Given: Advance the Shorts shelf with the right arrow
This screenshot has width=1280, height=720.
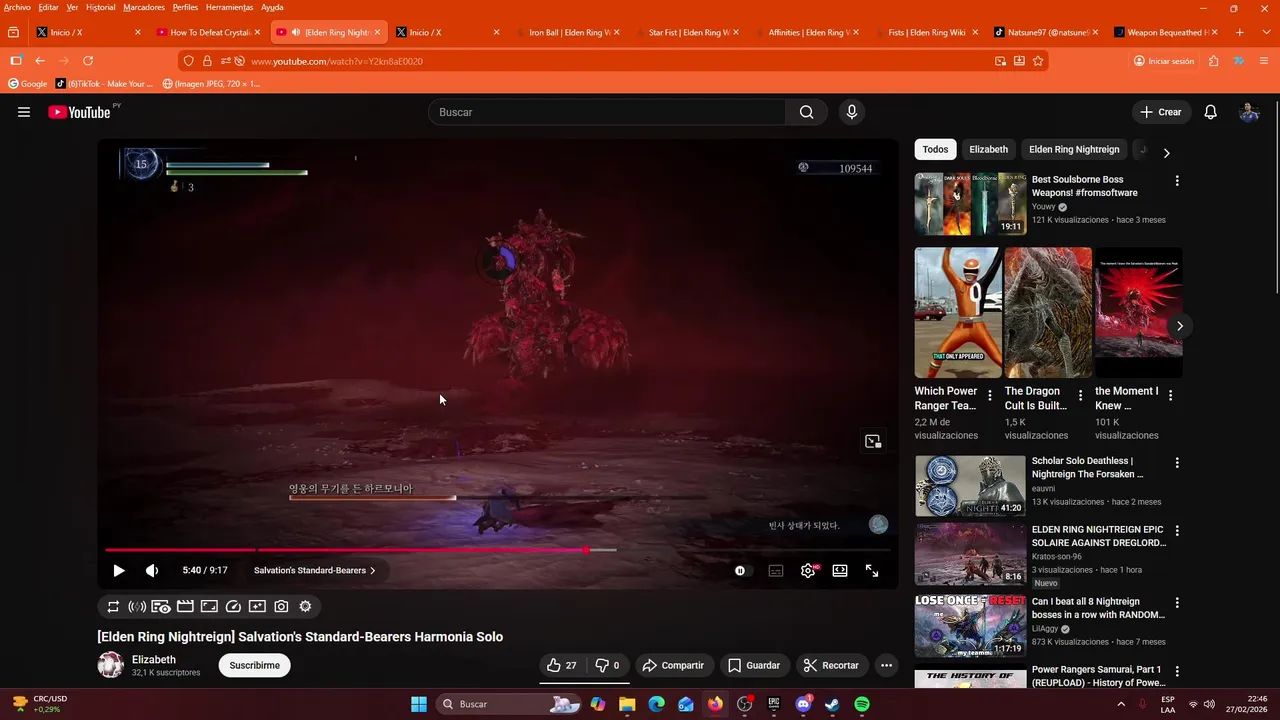Looking at the screenshot, I should coord(1180,326).
